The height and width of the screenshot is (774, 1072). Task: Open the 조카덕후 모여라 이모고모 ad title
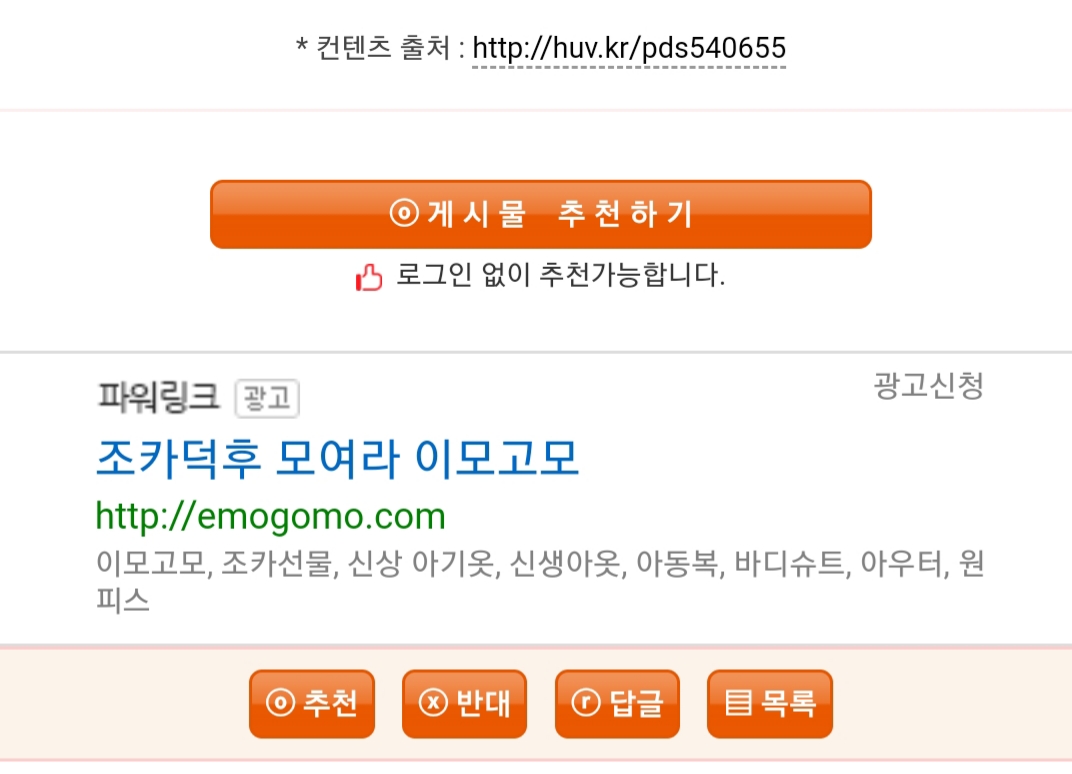pos(338,457)
